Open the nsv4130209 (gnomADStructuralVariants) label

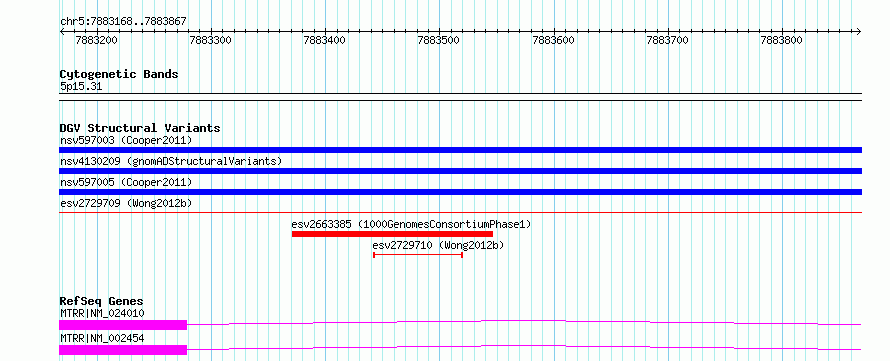[x=171, y=161]
